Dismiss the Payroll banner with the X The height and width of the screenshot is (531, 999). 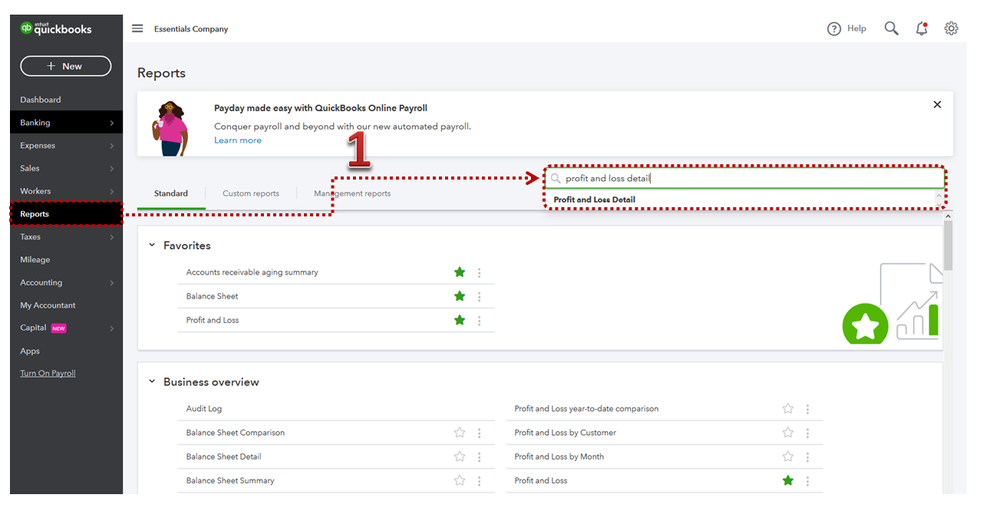[937, 105]
